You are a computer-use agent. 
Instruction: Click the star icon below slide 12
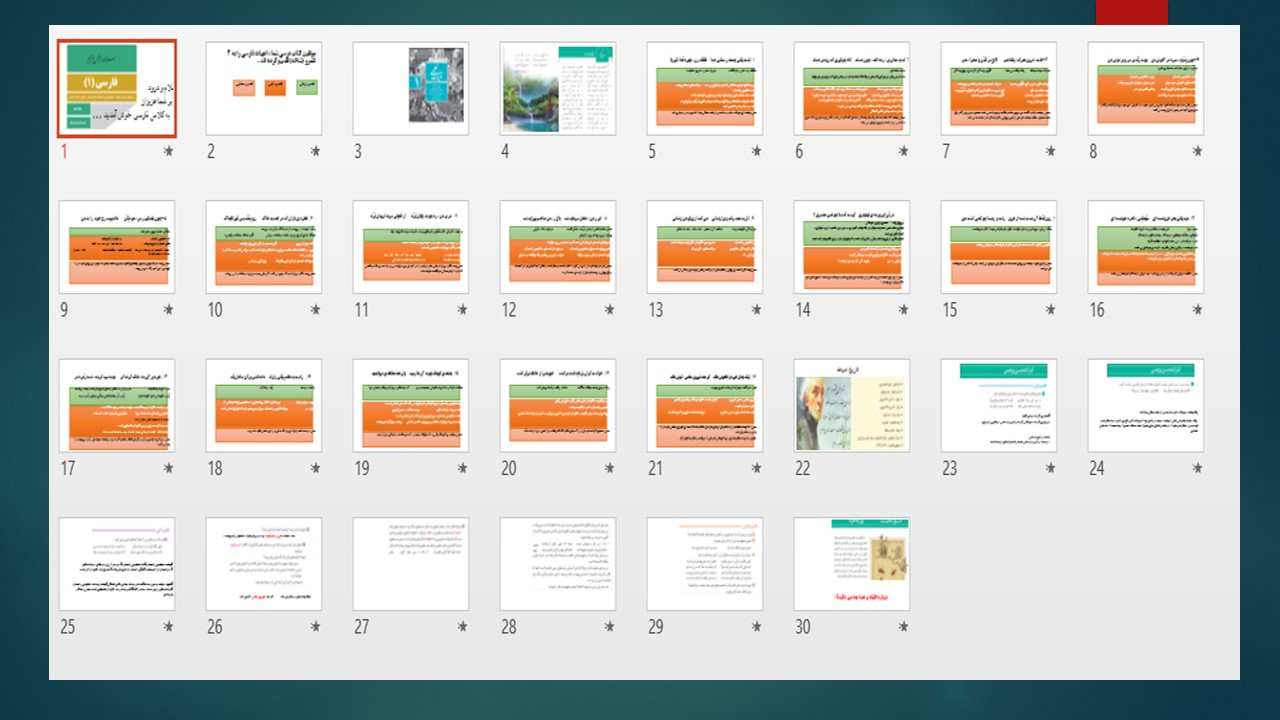pos(609,310)
